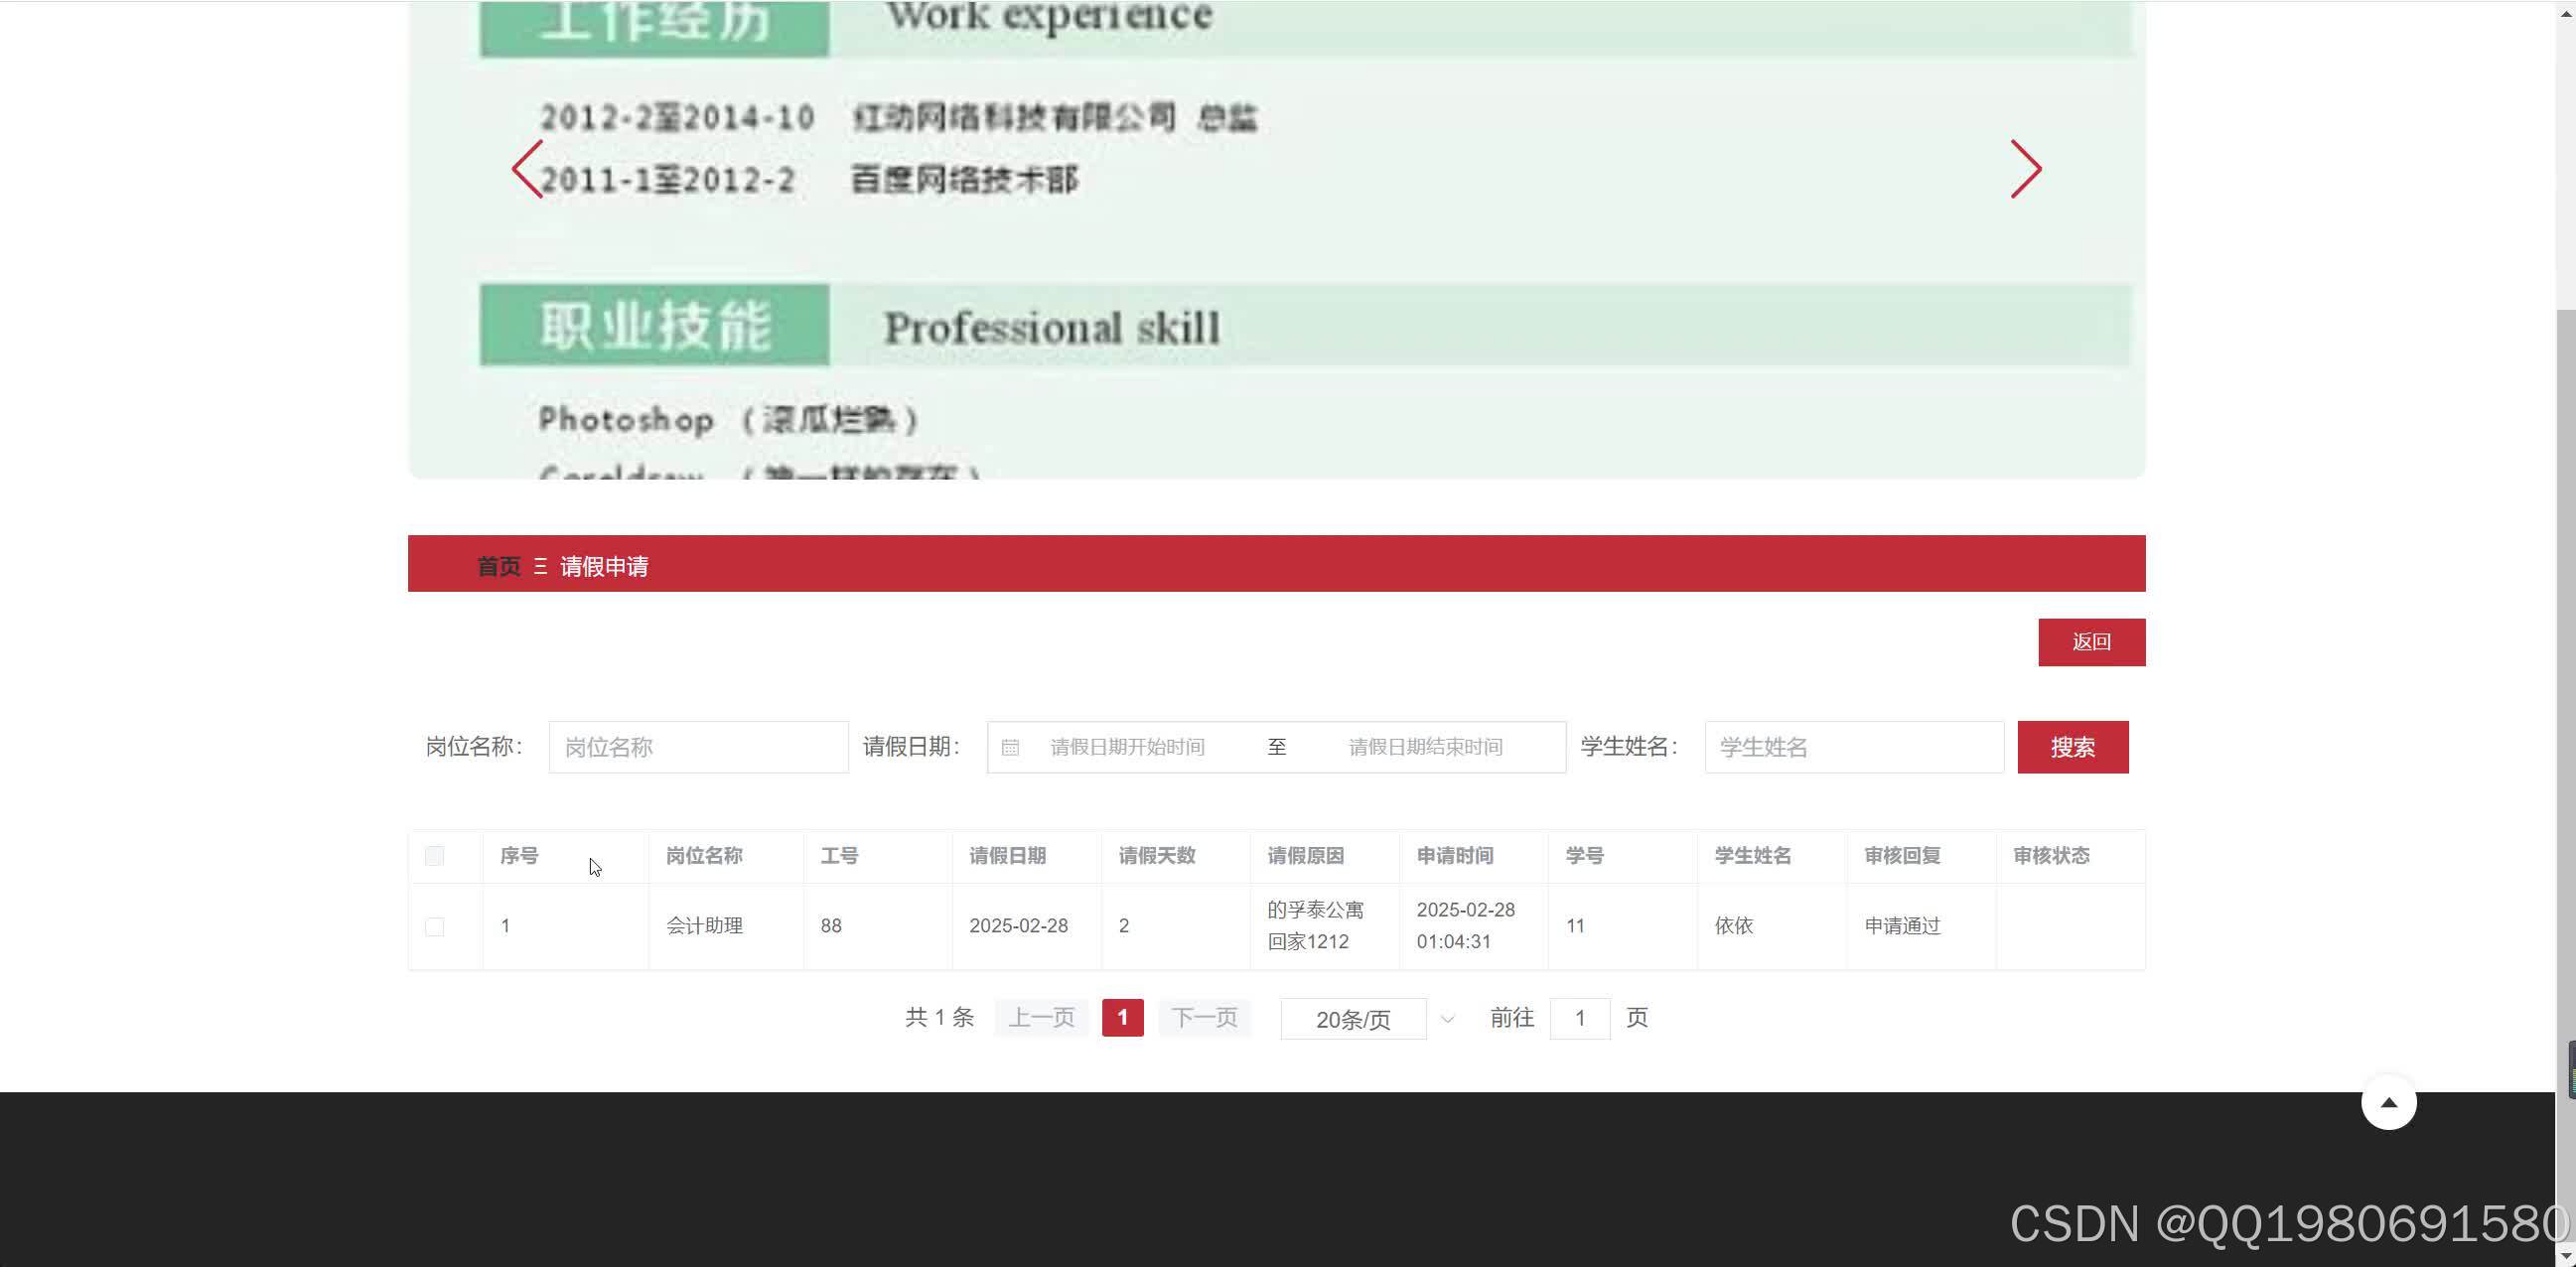Click the list icon in the breadcrumb
Screen dimensions: 2576x1267
point(540,566)
